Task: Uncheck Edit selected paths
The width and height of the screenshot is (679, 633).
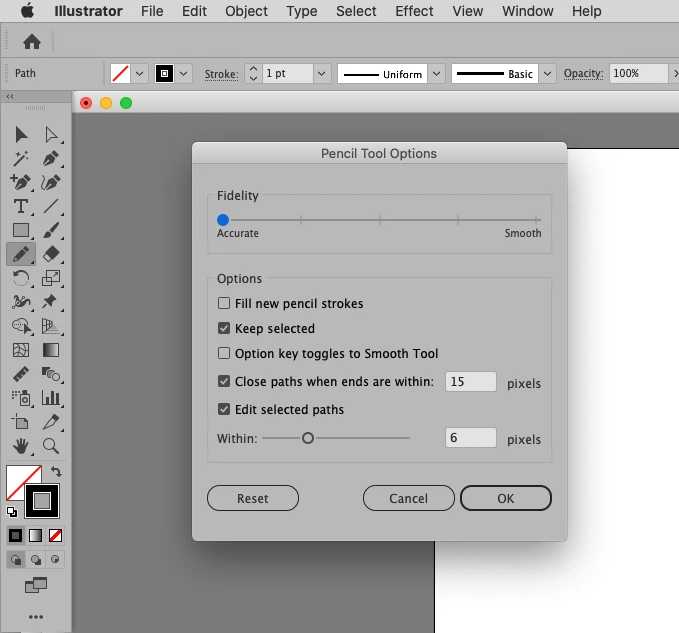Action: pyautogui.click(x=224, y=409)
